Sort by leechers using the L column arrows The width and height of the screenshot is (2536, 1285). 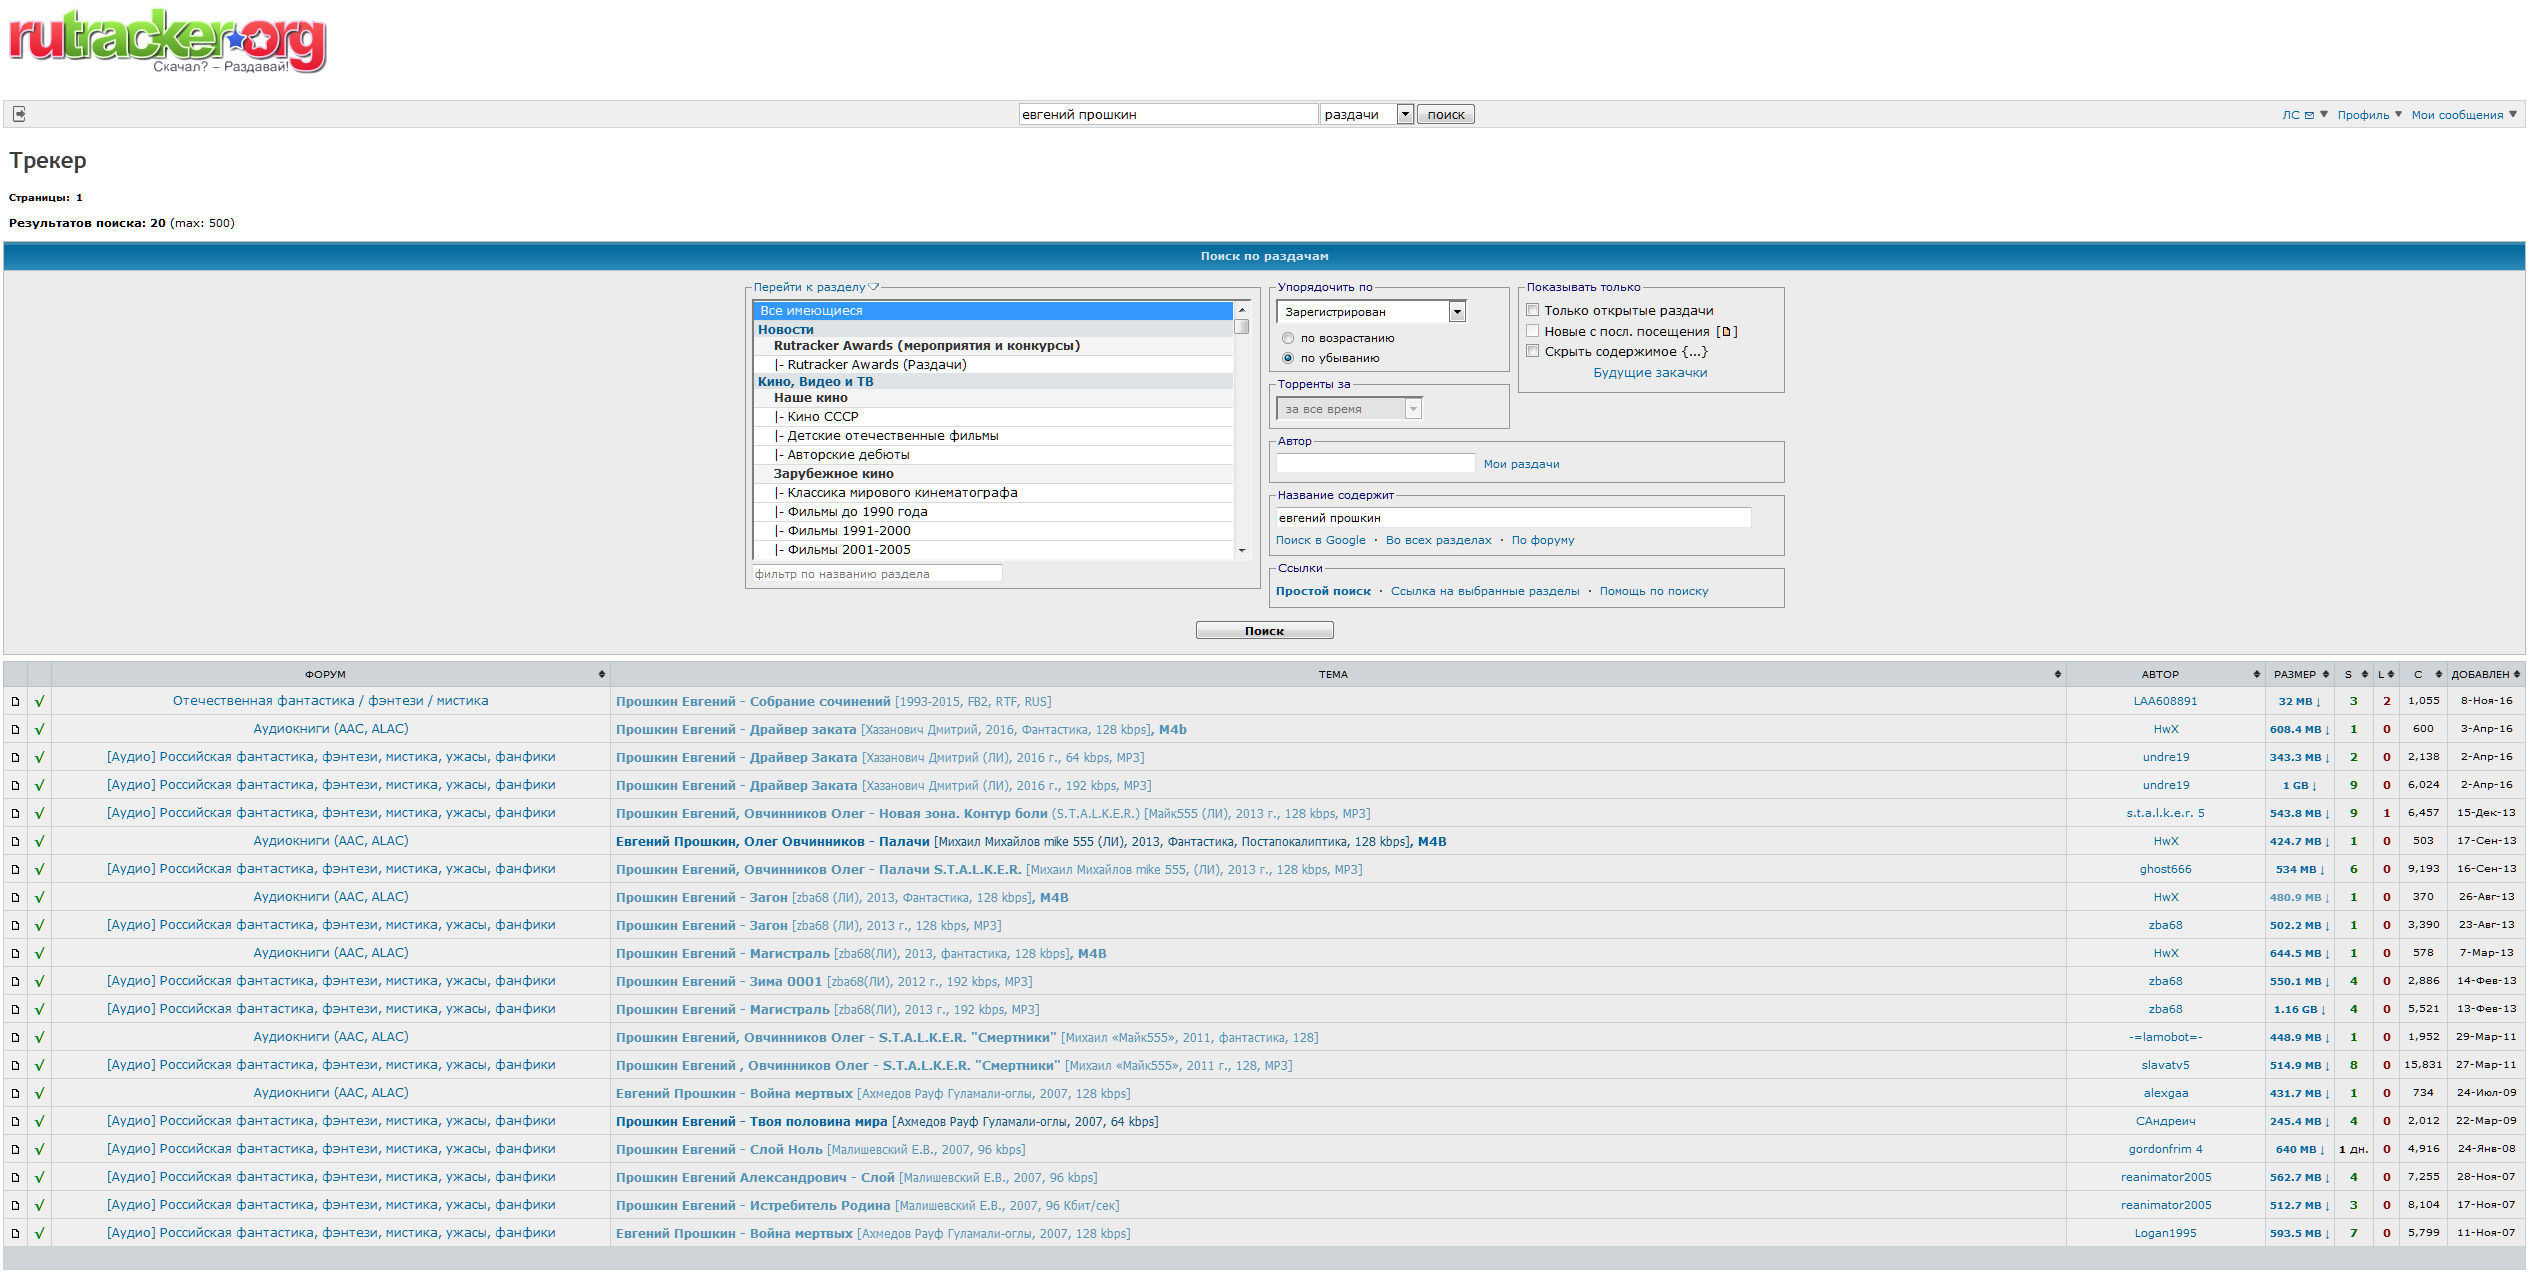tap(2390, 675)
